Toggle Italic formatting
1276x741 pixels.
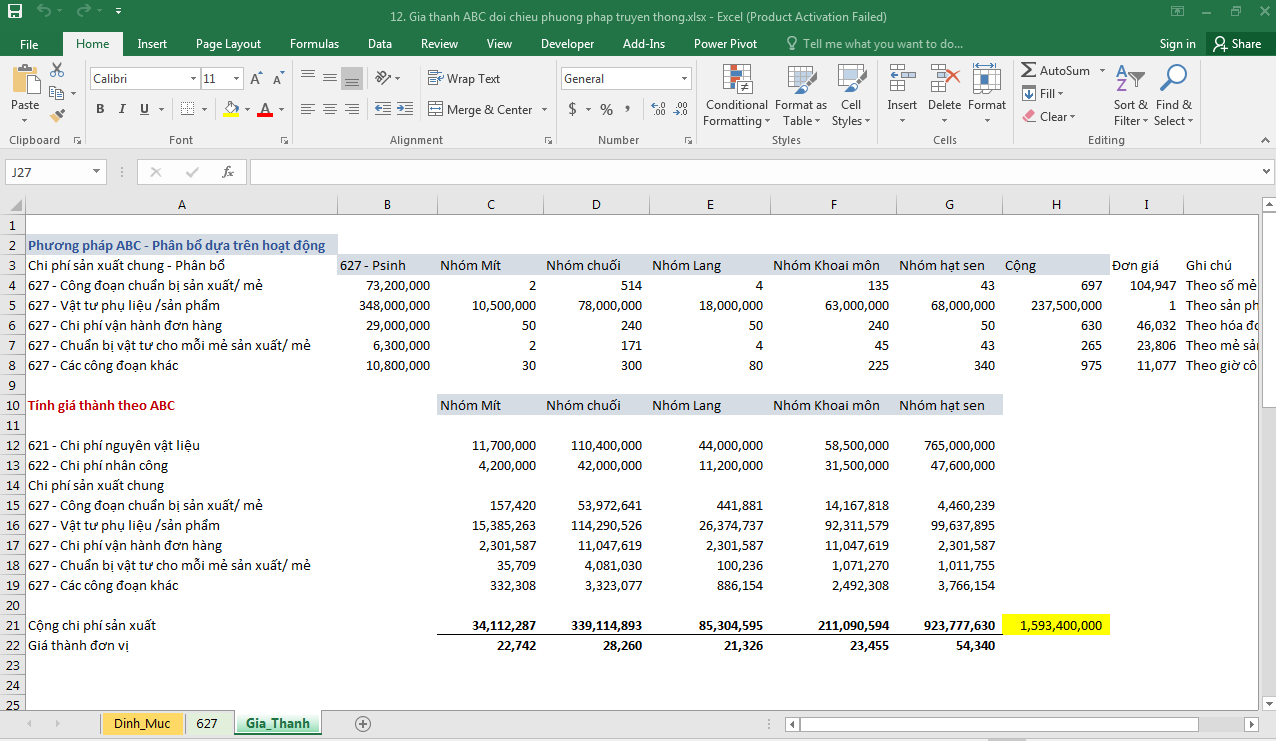click(122, 110)
